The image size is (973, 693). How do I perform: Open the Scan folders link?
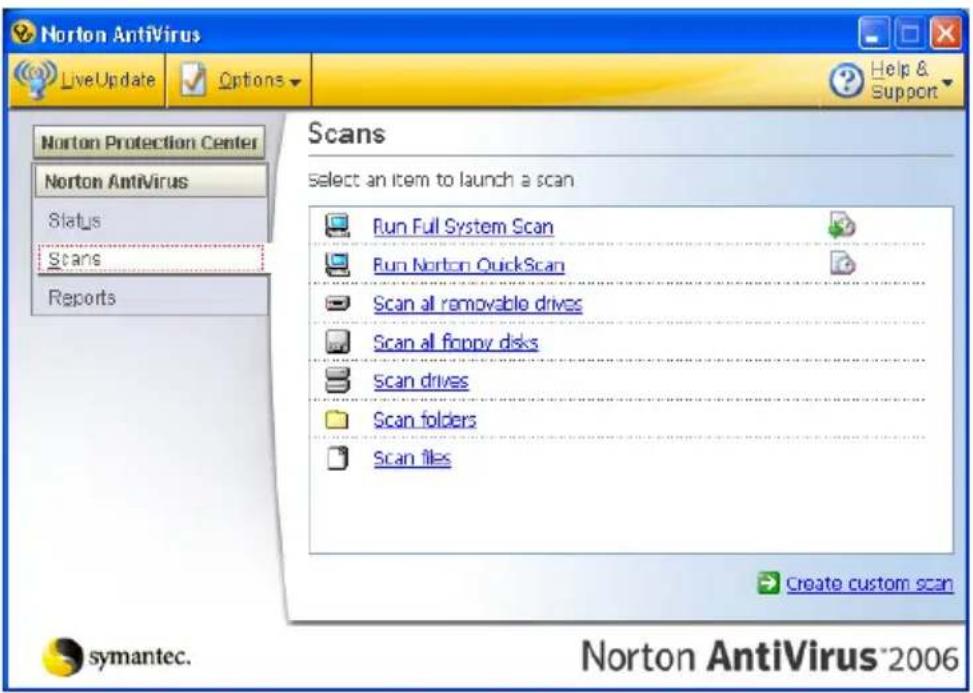tap(424, 420)
